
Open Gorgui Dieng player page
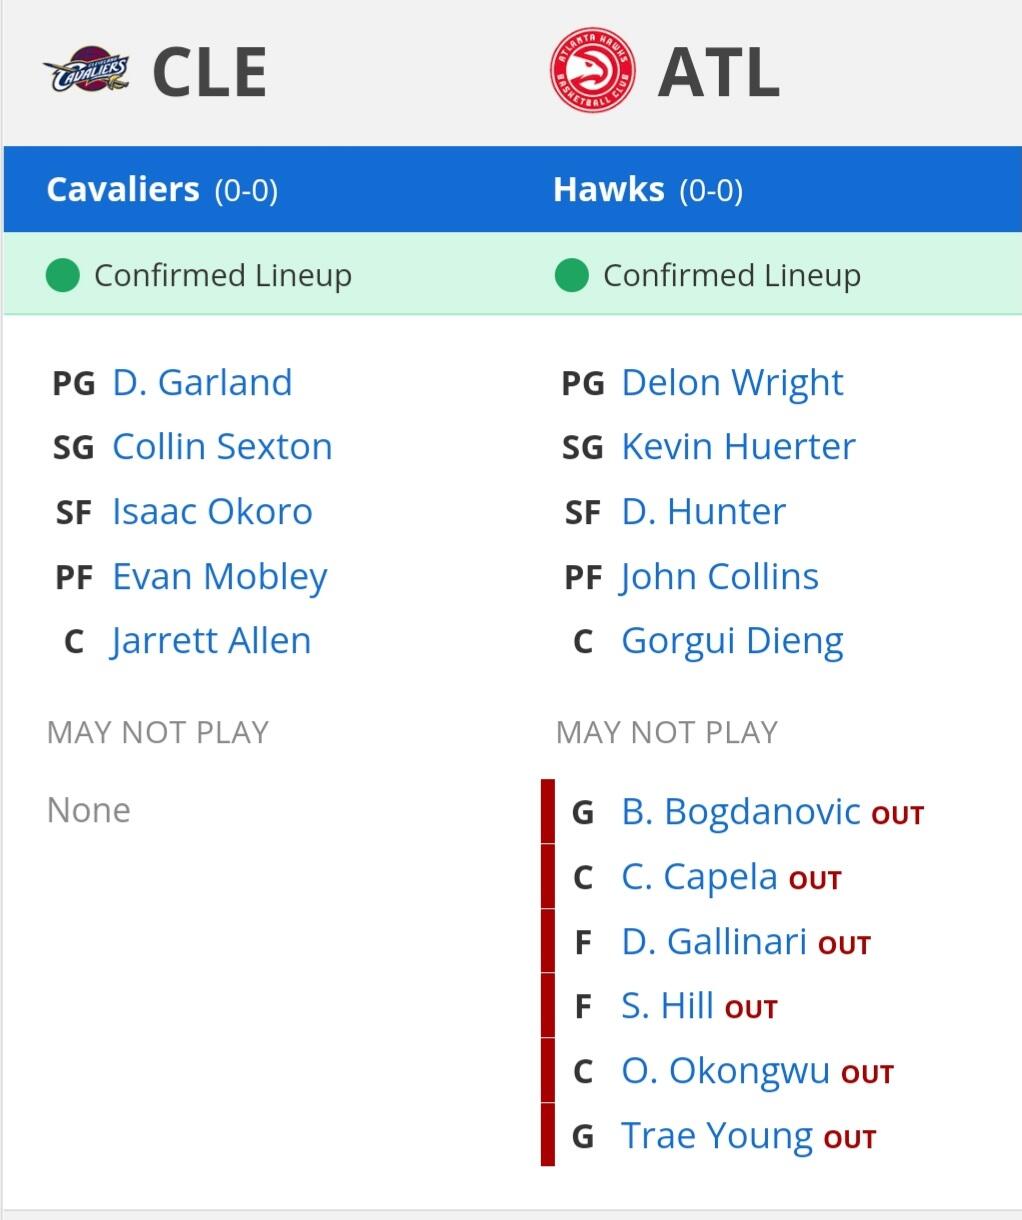pyautogui.click(x=732, y=642)
